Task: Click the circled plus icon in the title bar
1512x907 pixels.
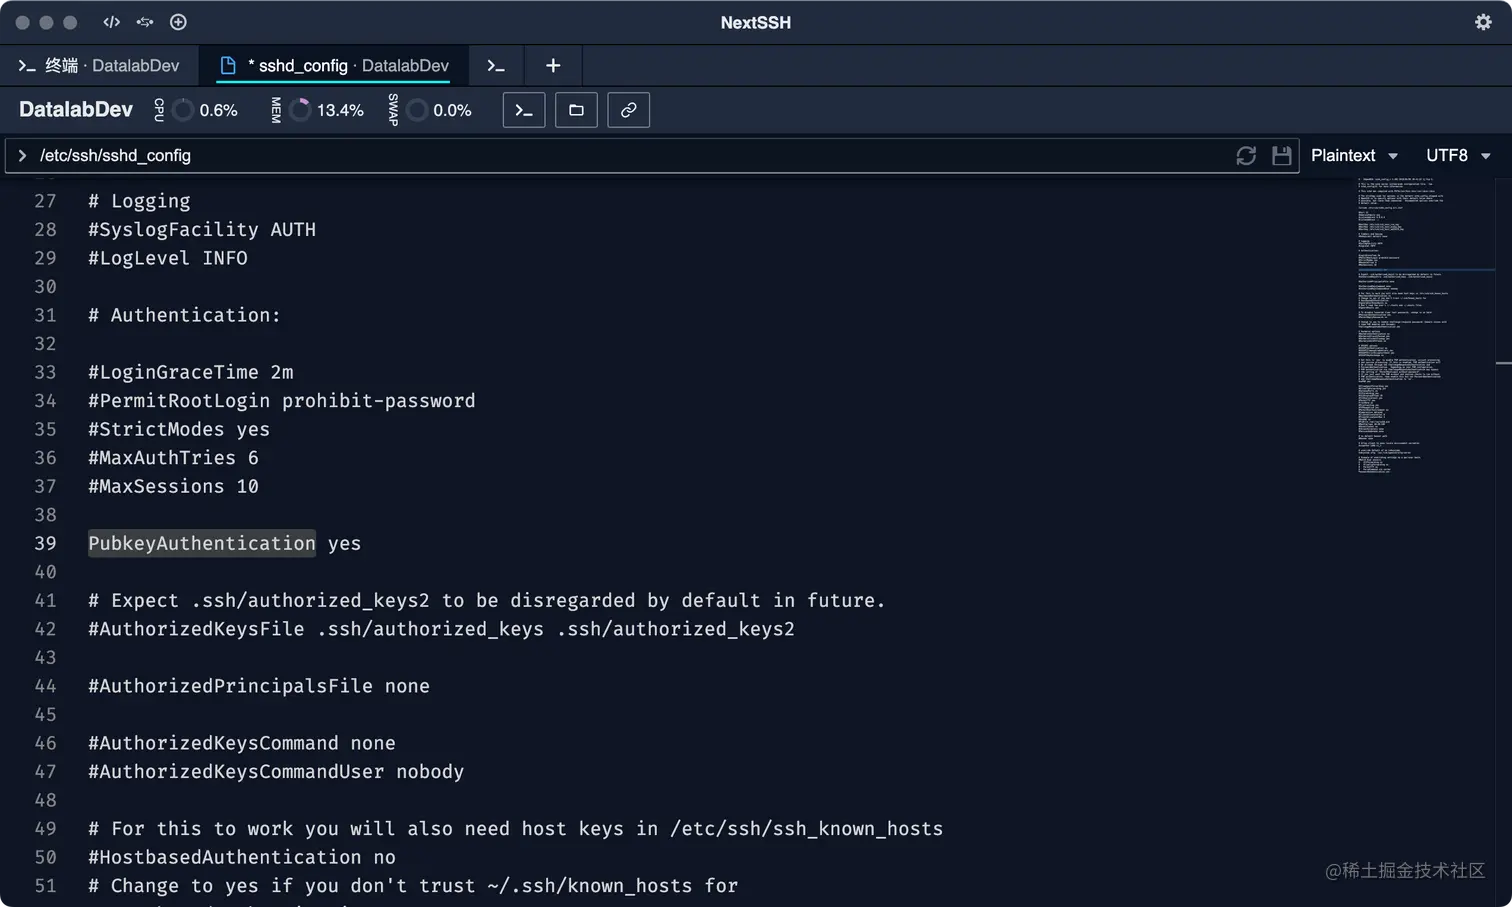Action: coord(178,22)
